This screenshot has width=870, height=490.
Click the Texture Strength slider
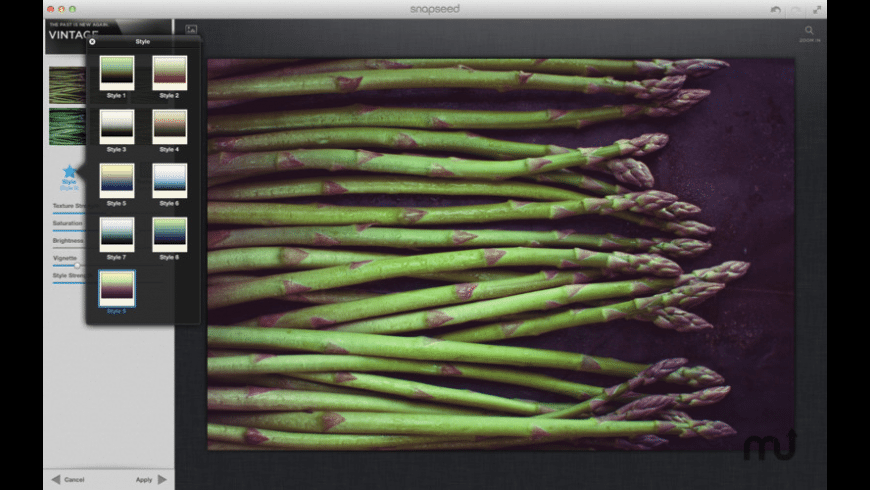point(69,213)
